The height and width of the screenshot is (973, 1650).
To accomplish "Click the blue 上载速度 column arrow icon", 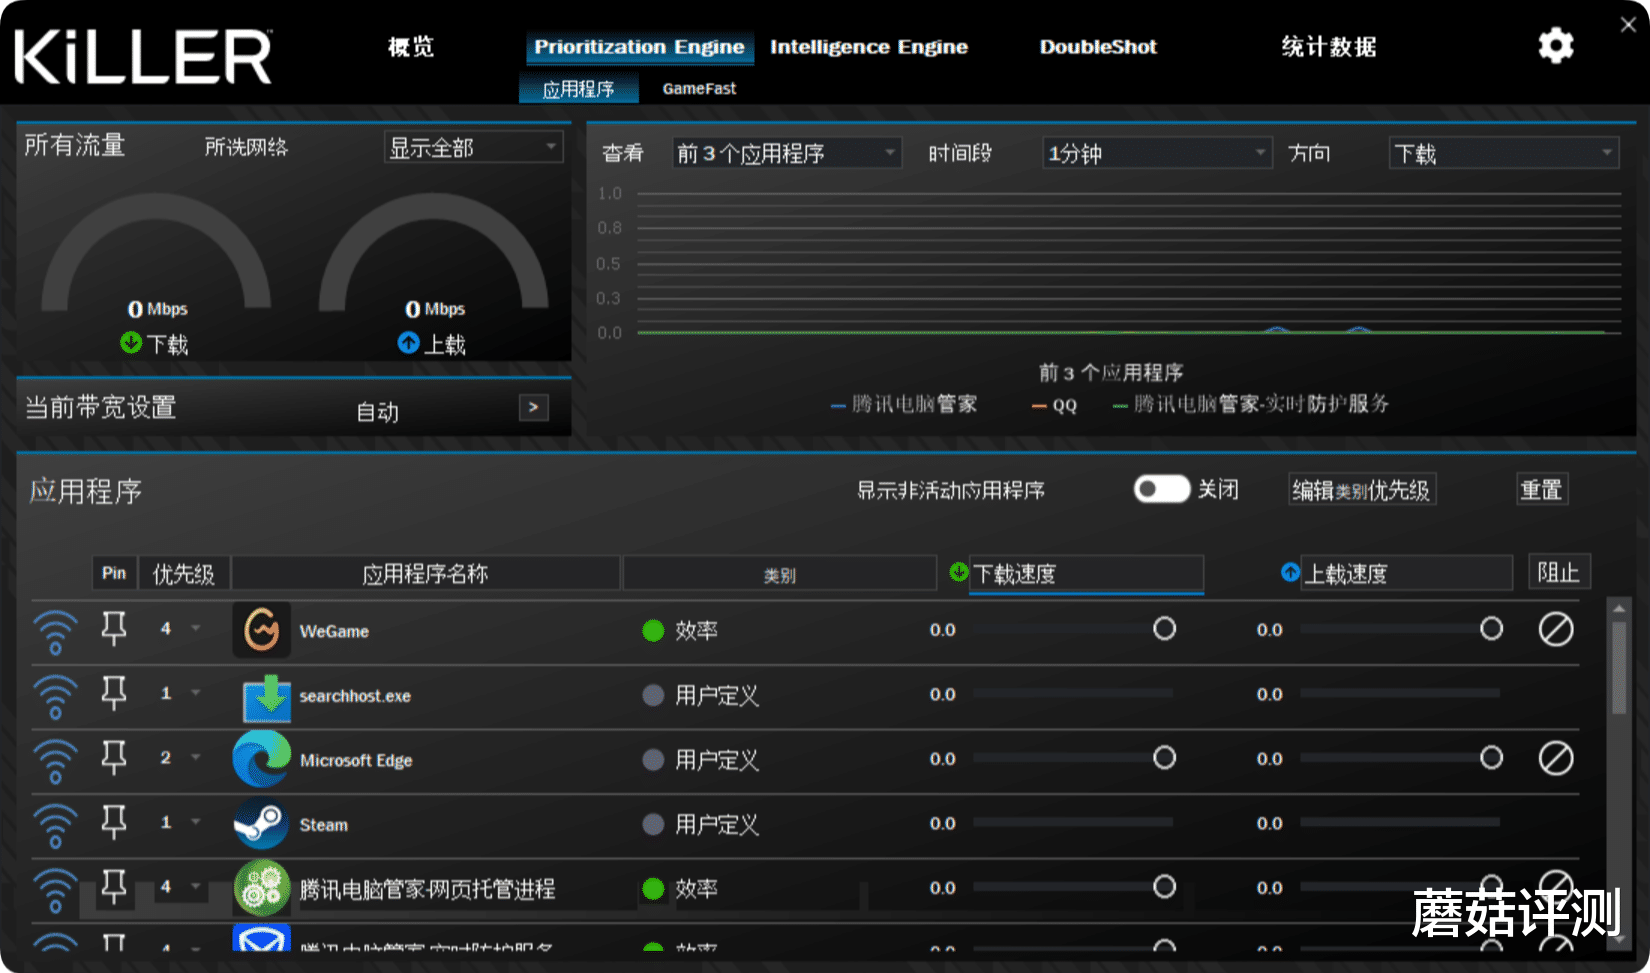I will click(x=1290, y=572).
